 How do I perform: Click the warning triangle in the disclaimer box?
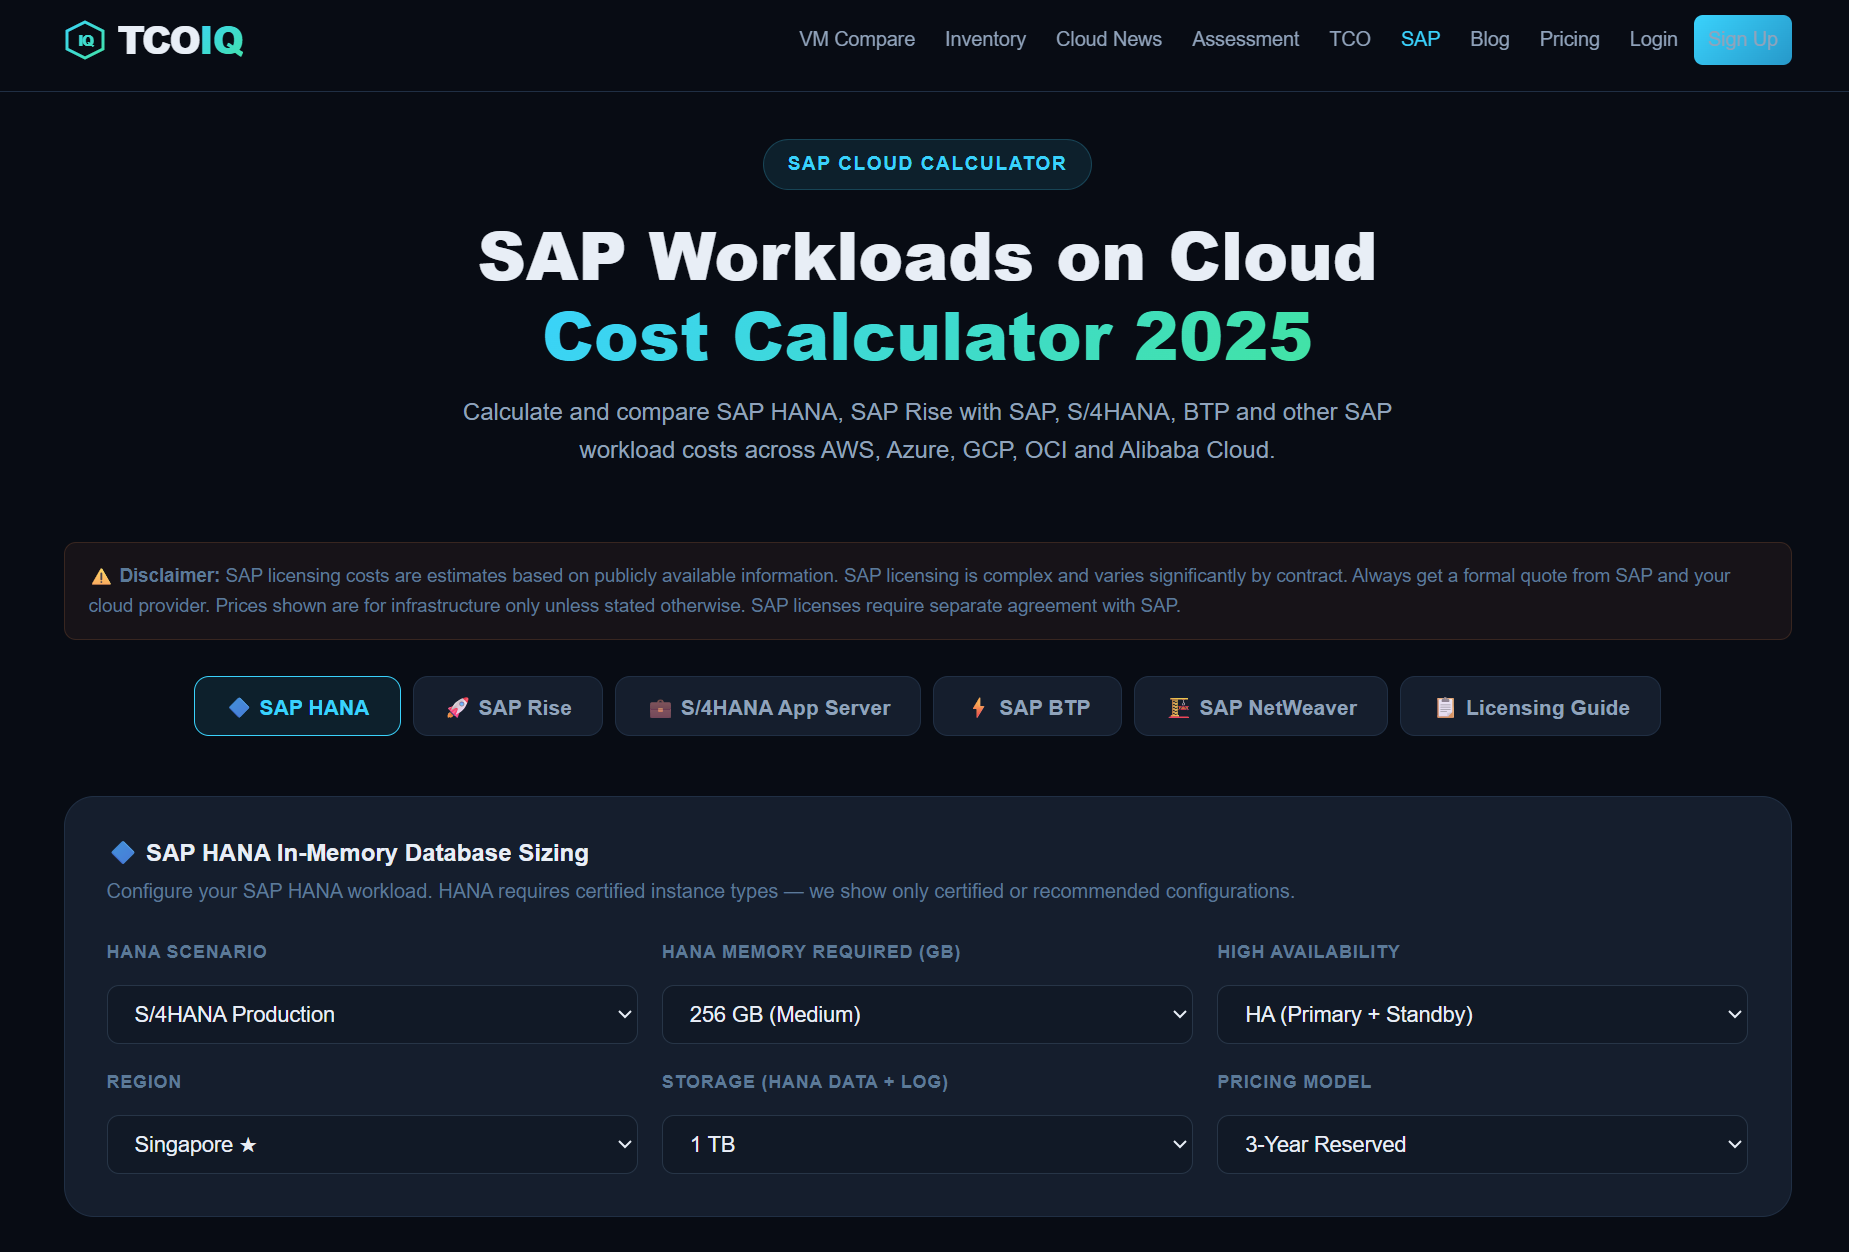pos(100,575)
